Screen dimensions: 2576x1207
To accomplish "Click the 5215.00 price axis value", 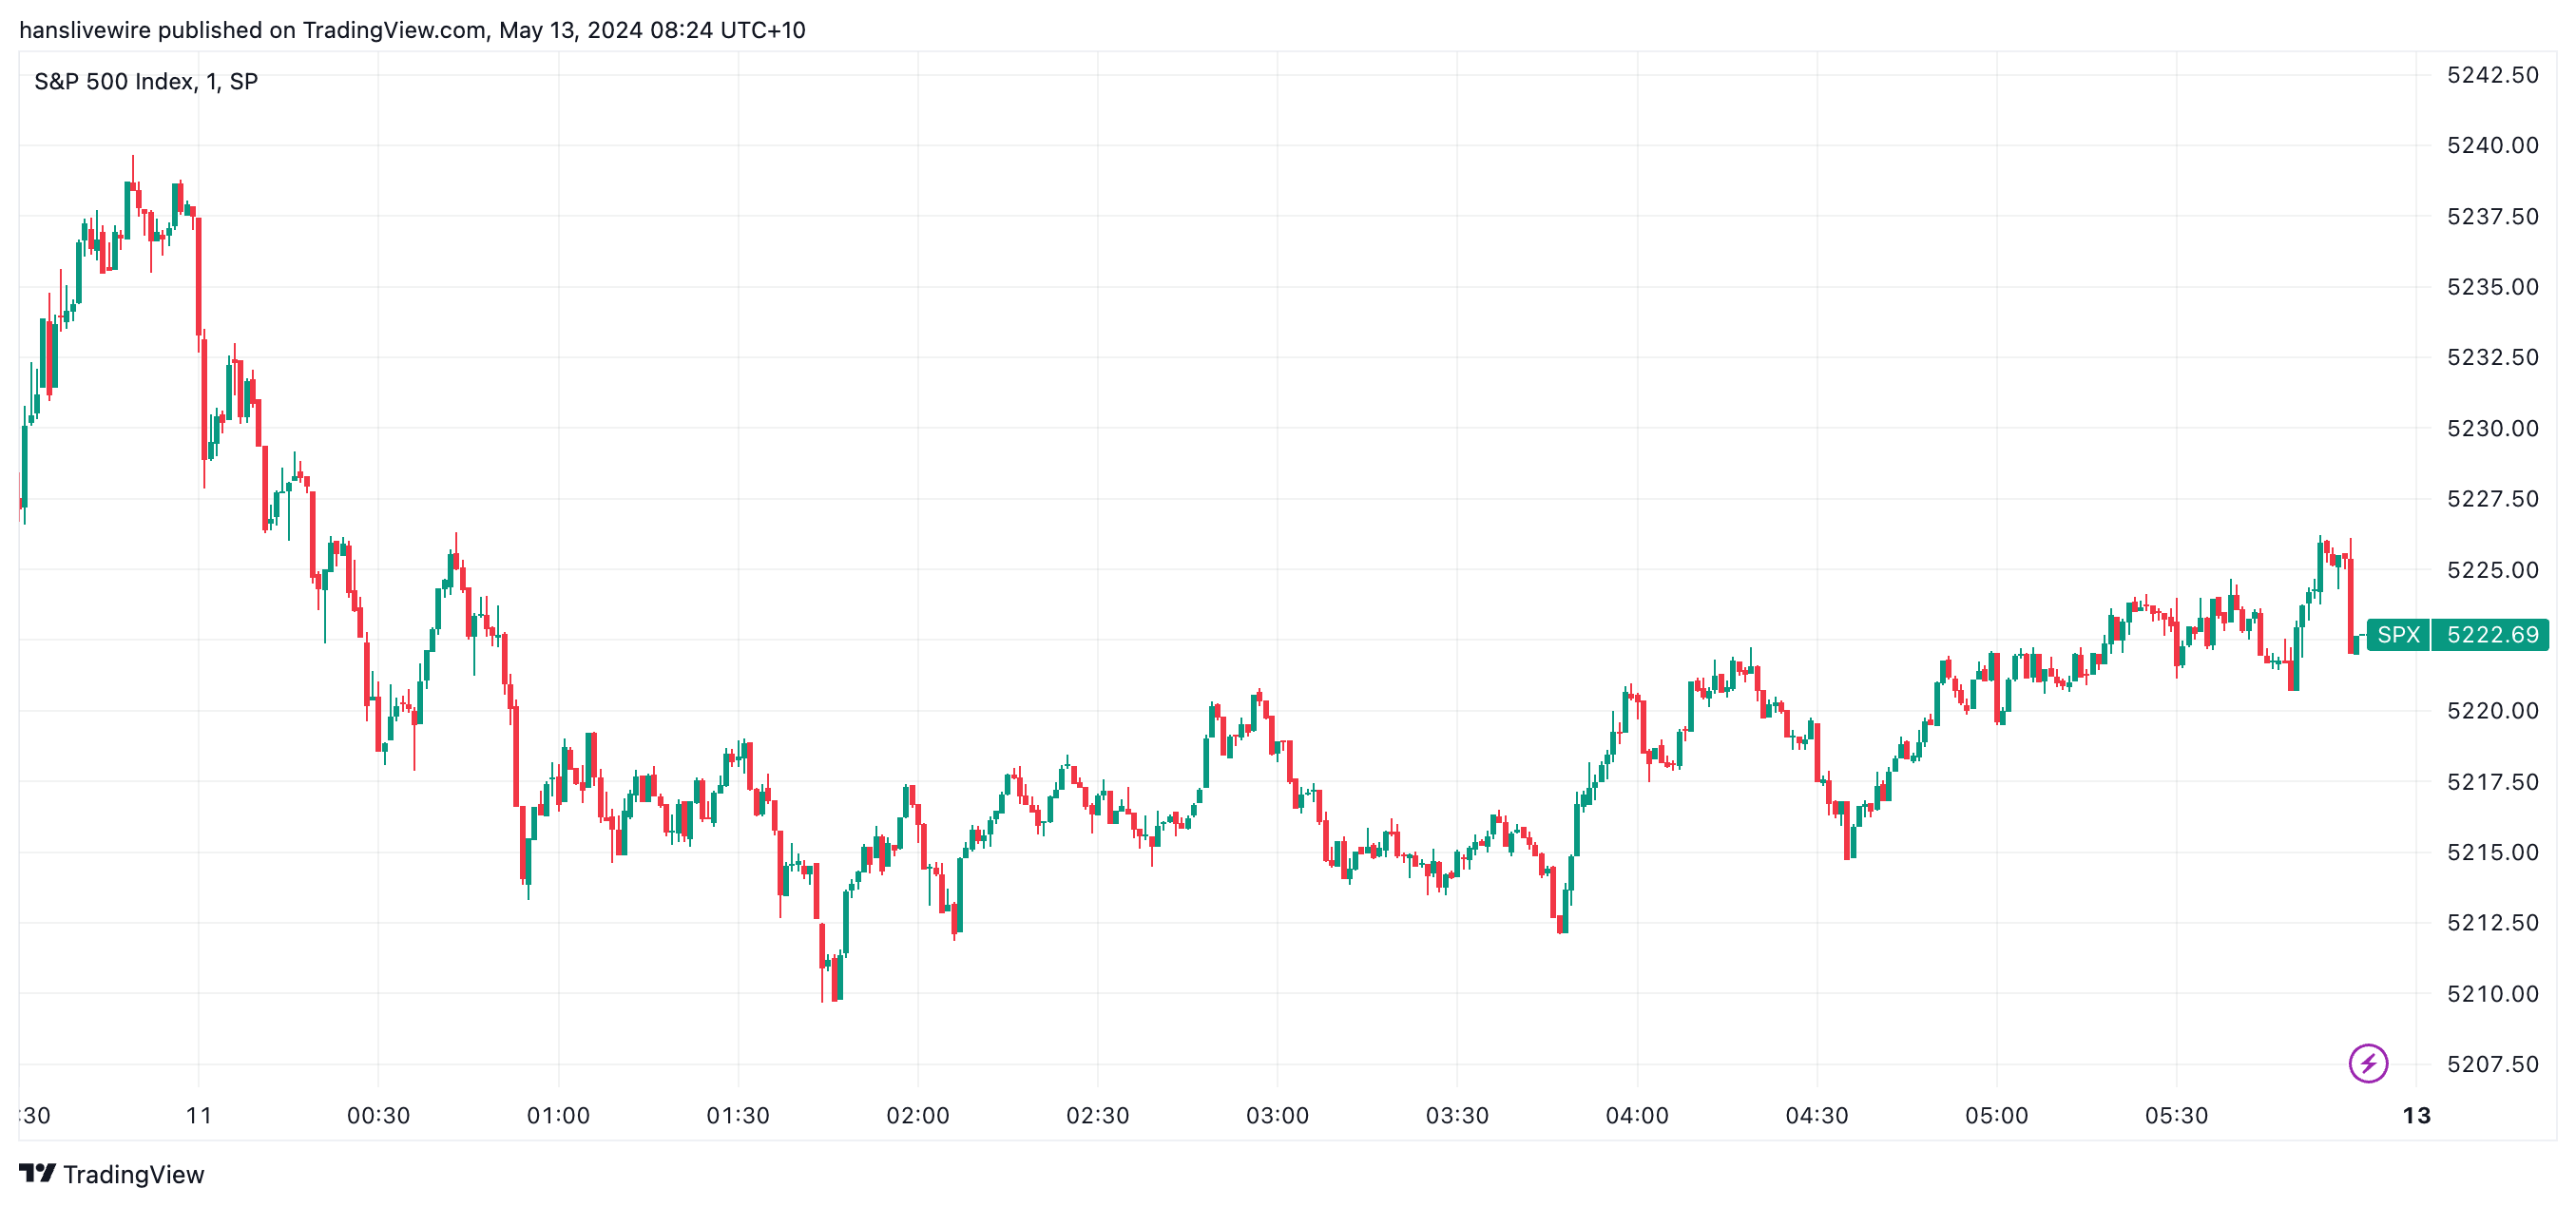I will pos(2492,852).
